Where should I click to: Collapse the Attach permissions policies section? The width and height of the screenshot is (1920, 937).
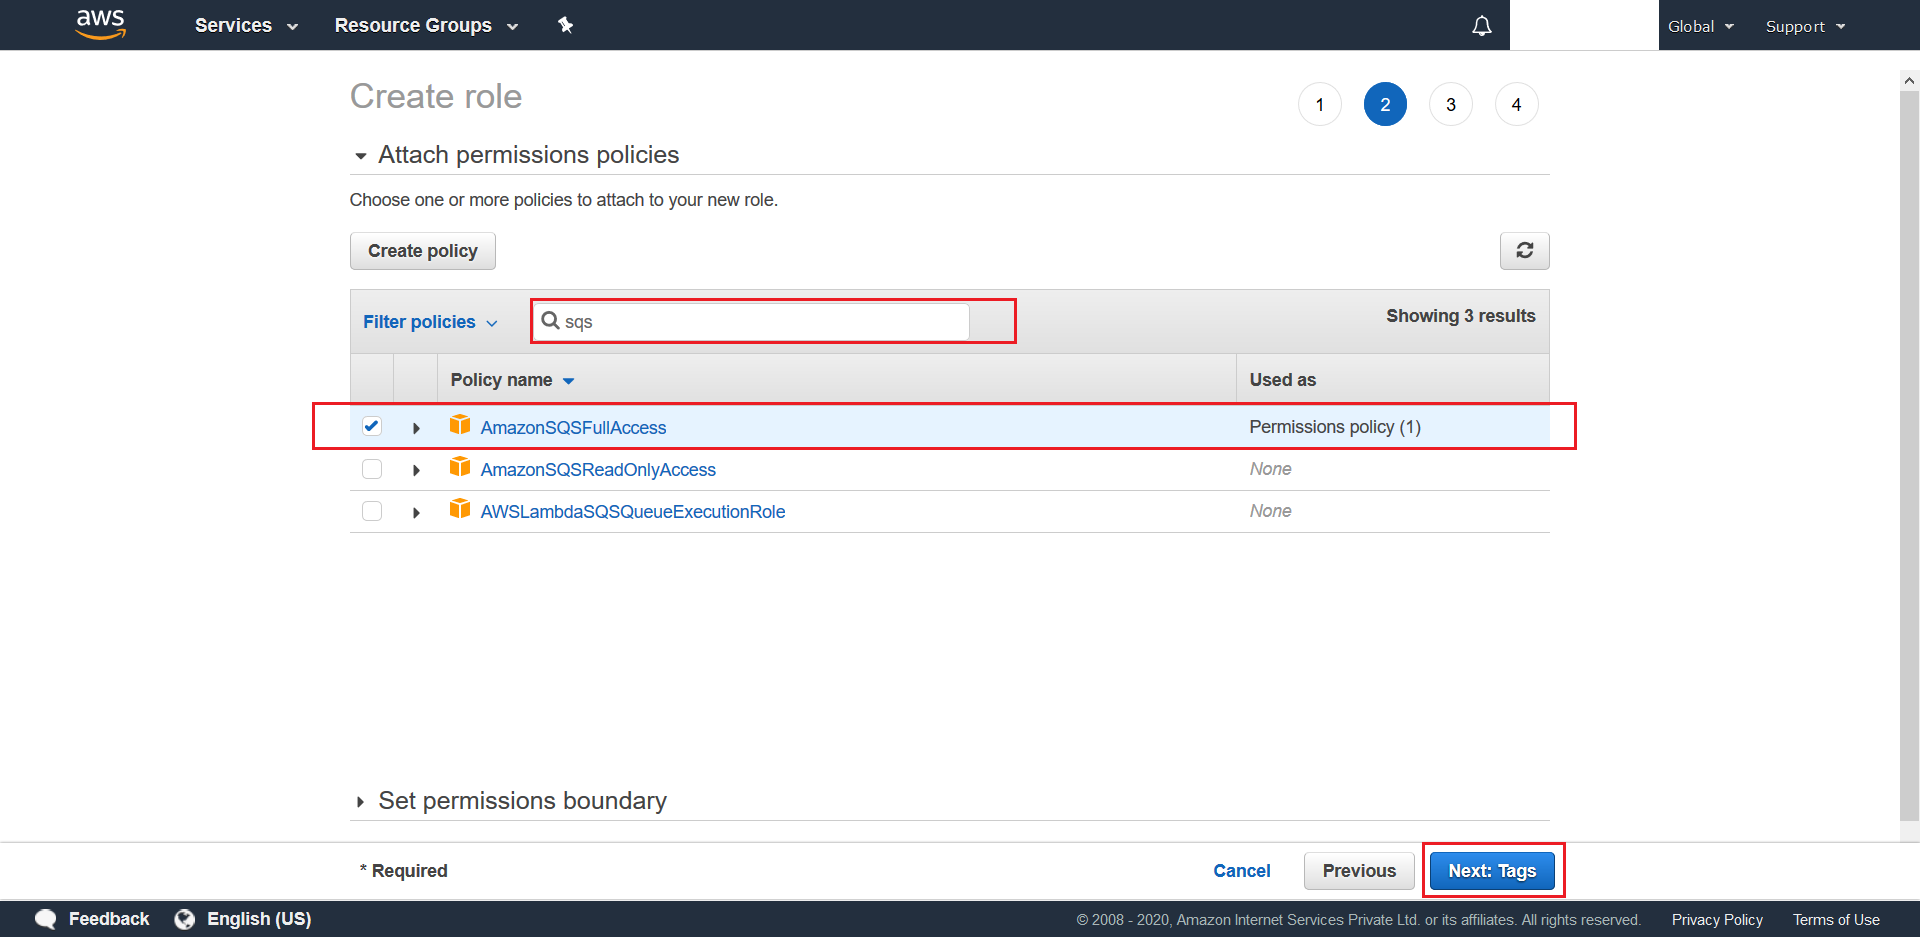361,156
